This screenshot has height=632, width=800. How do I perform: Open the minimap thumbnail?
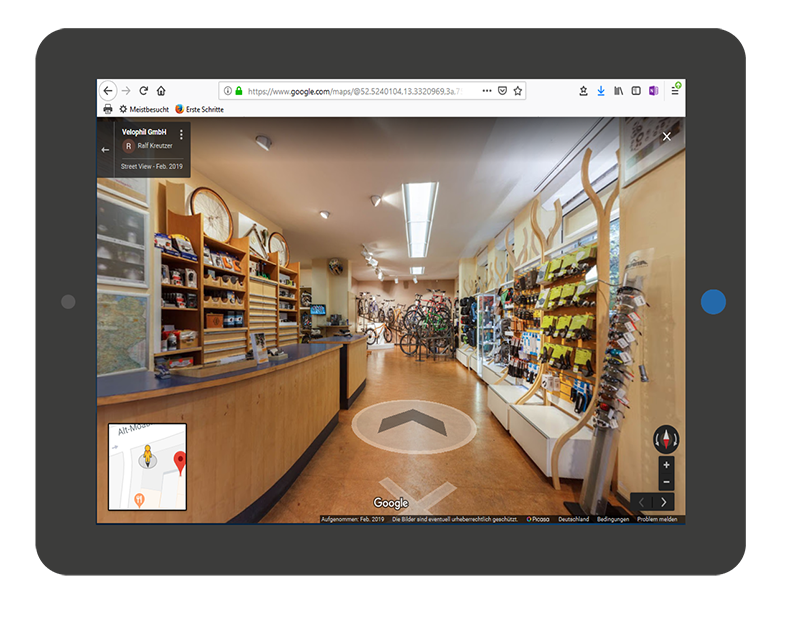(147, 467)
